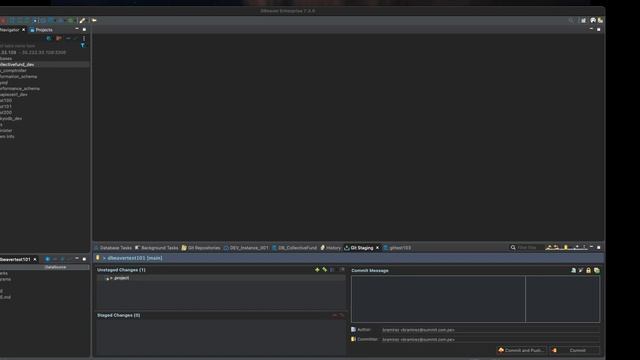Click the yellow arrow icon in main toolbar

(94, 20)
